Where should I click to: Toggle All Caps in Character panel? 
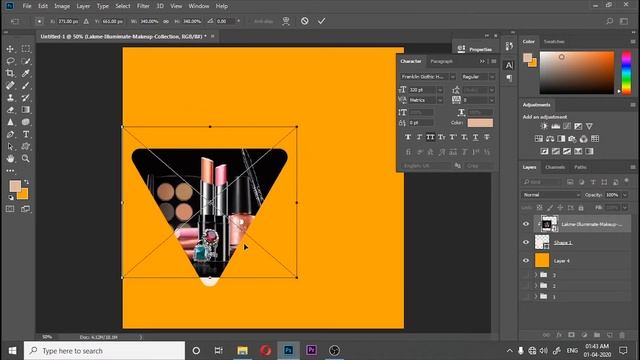(x=430, y=138)
